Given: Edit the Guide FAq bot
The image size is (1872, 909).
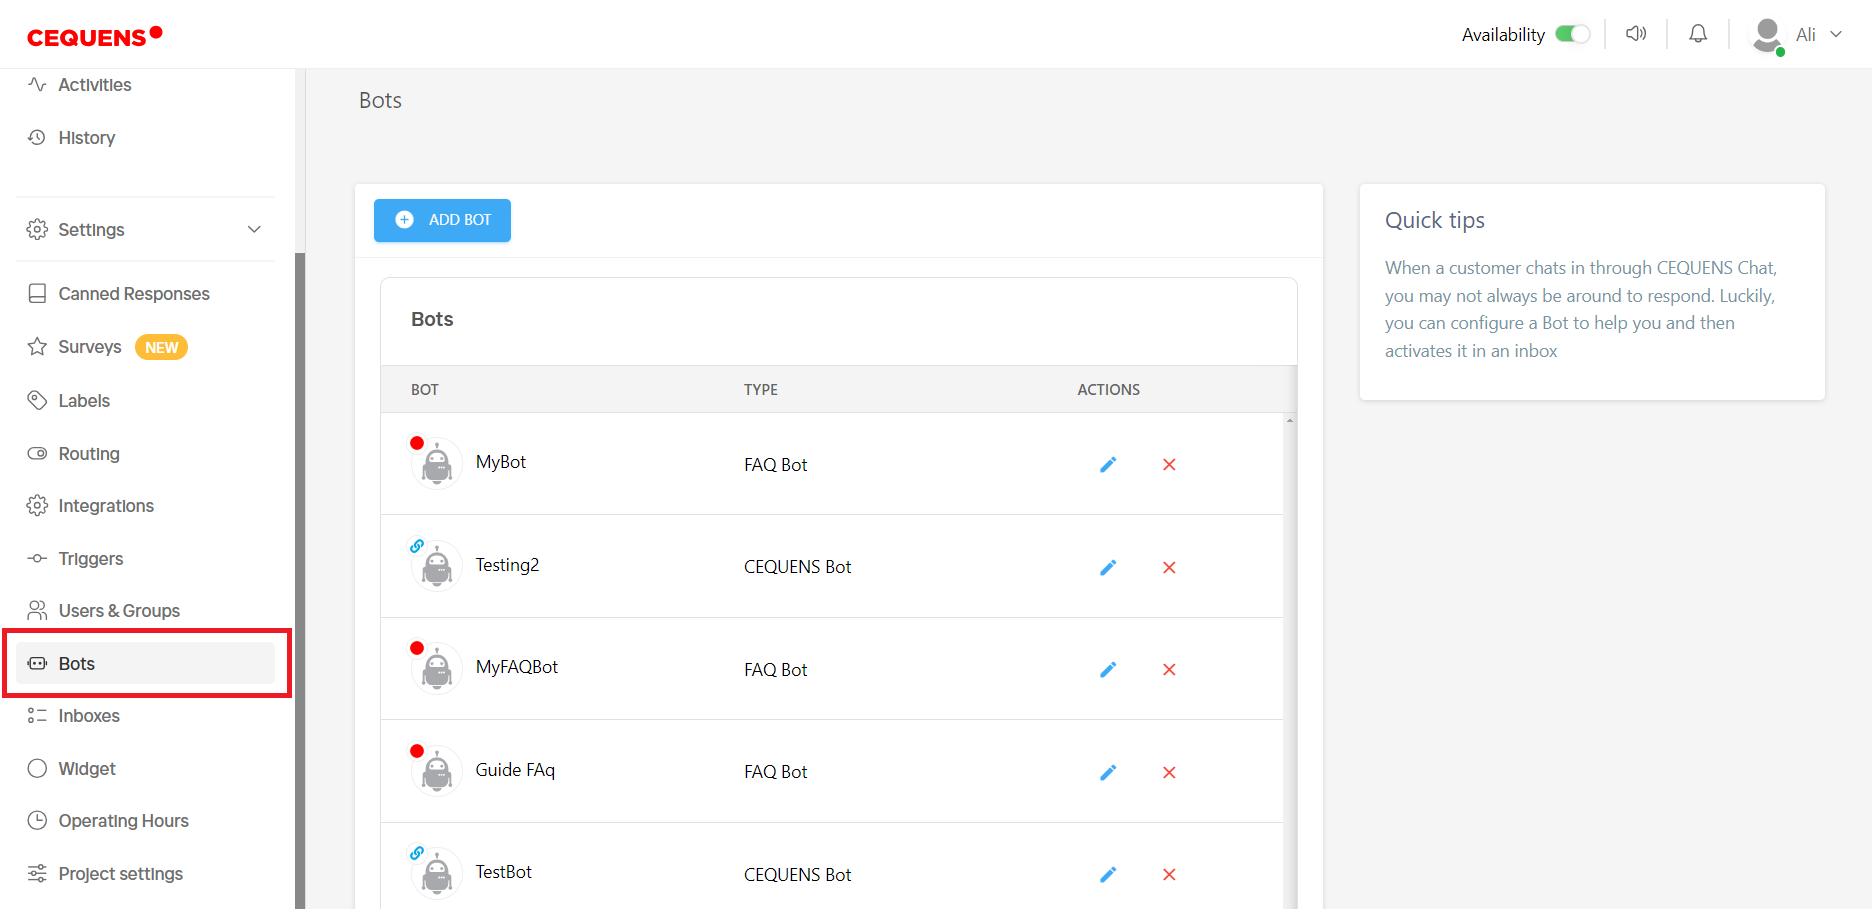Looking at the screenshot, I should tap(1108, 772).
